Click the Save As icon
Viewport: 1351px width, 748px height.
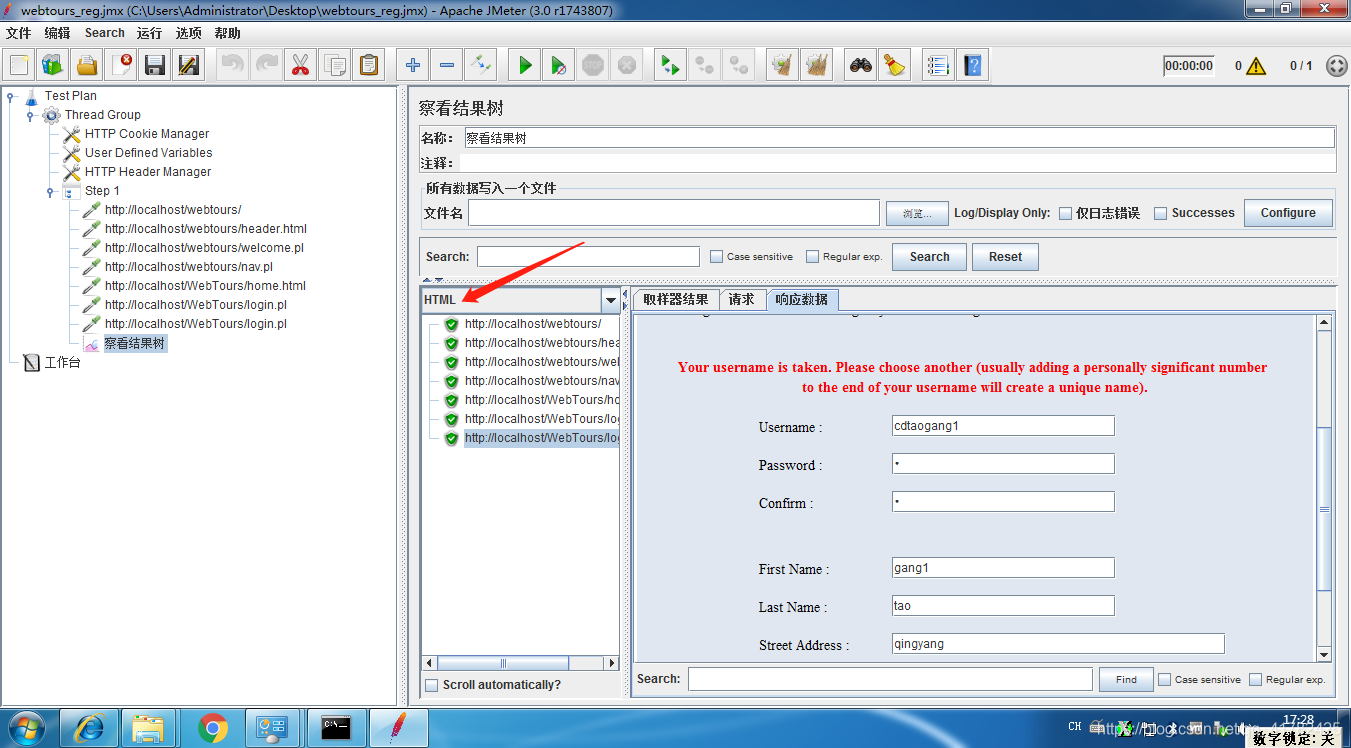pos(189,66)
